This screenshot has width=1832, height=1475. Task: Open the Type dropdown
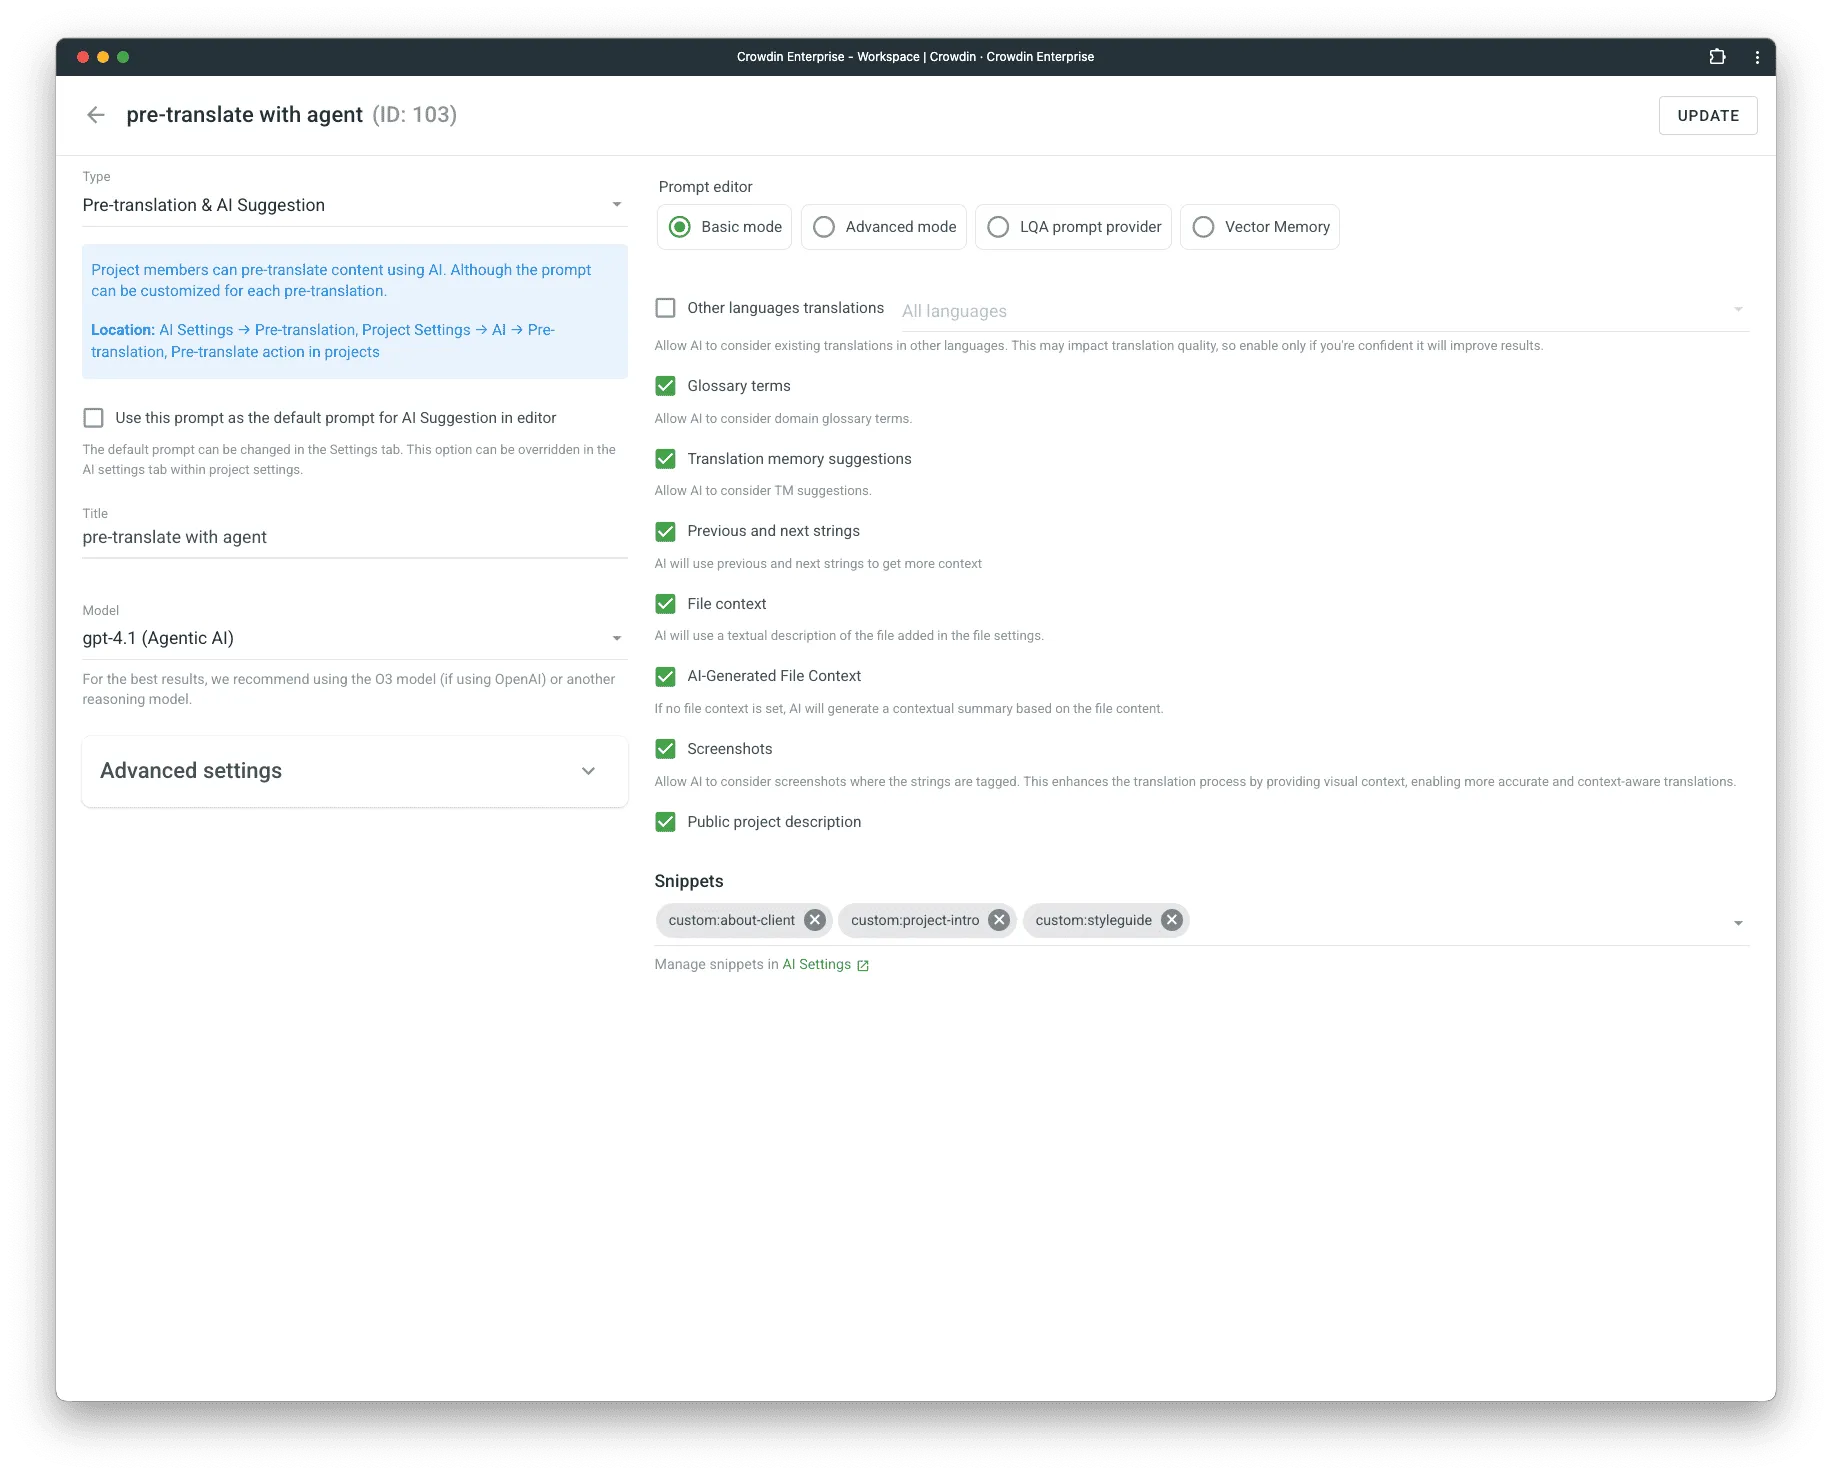(x=617, y=204)
